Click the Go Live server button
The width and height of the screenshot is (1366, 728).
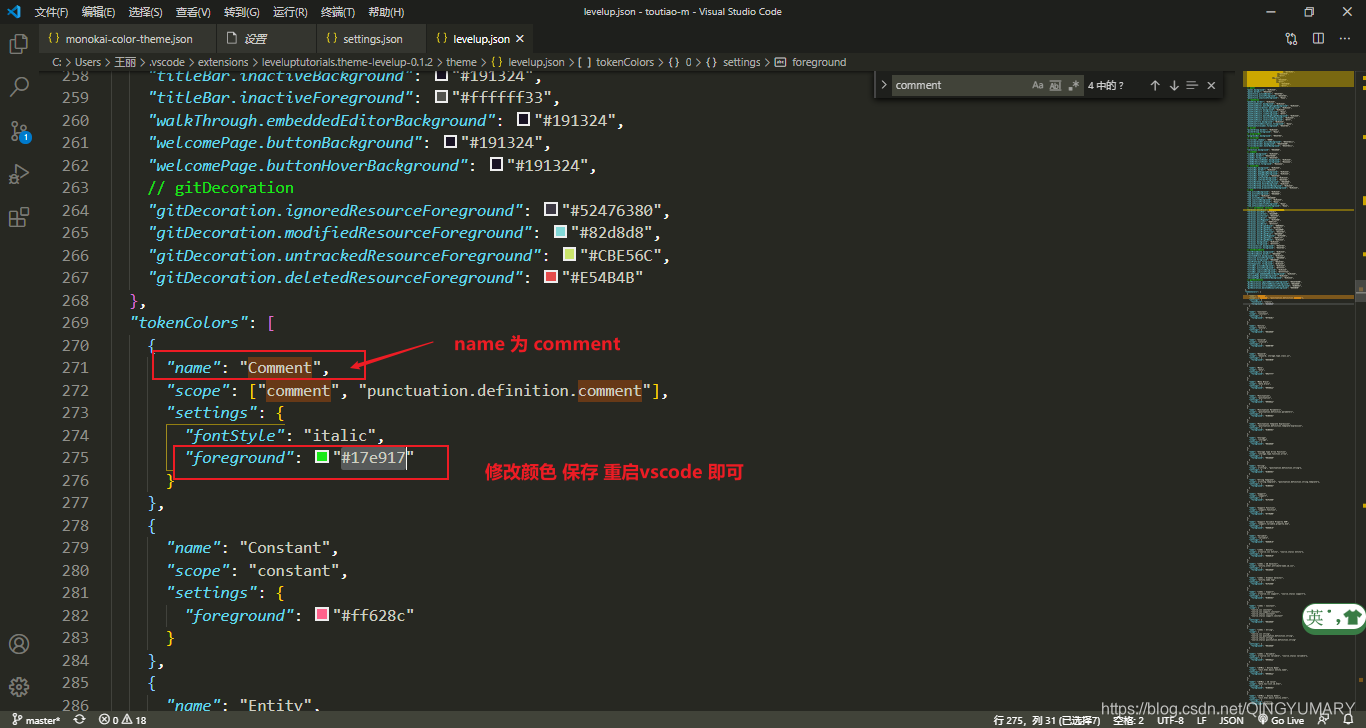pos(1281,720)
